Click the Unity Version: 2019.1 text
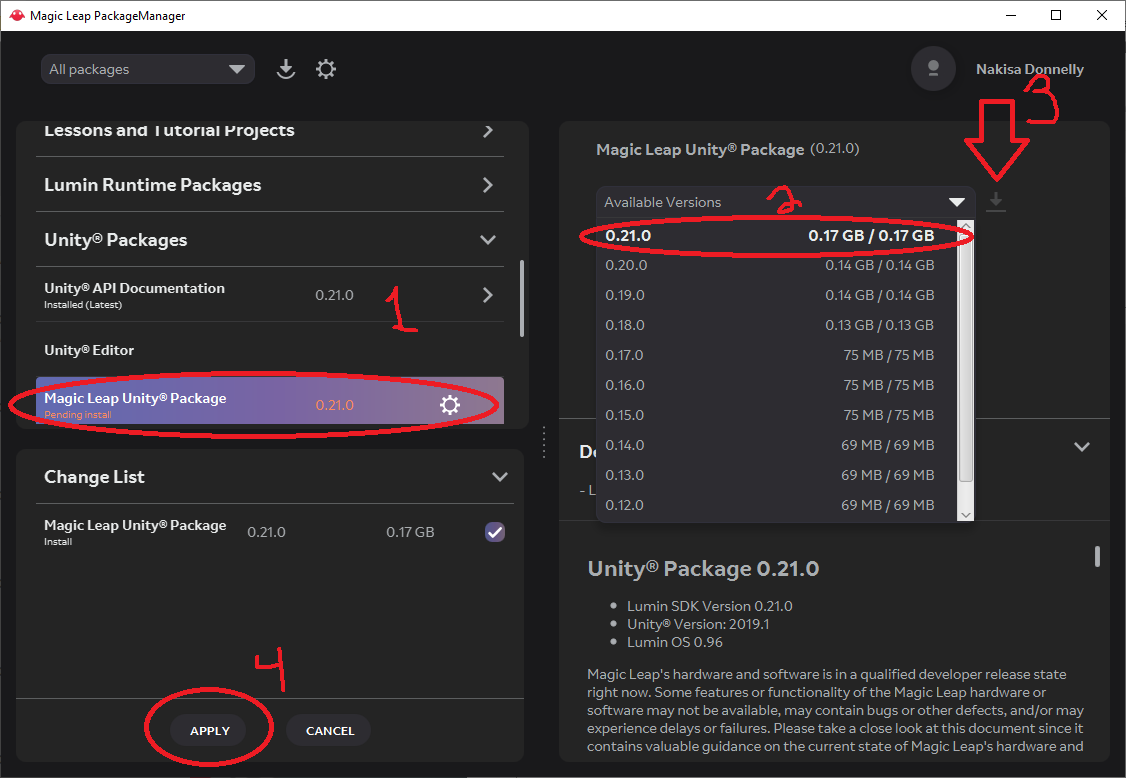Image resolution: width=1126 pixels, height=778 pixels. point(698,624)
